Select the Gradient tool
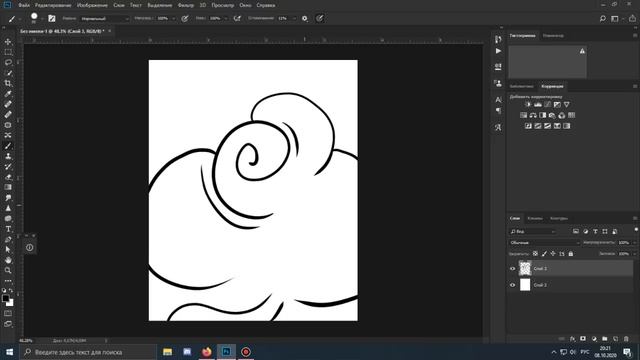Viewport: 640px width, 360px height. [8, 187]
